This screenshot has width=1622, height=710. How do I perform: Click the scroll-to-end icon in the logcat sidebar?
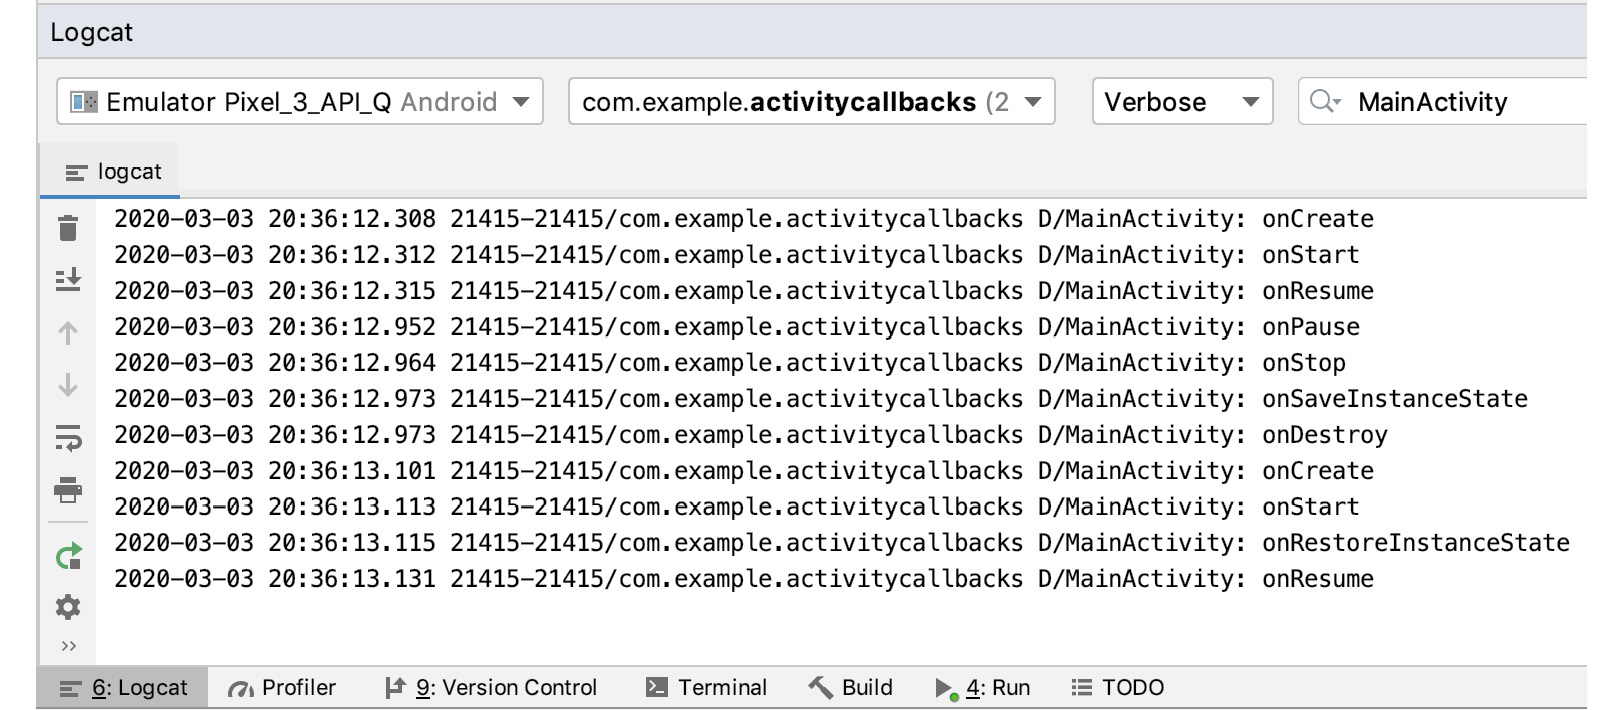pos(68,280)
